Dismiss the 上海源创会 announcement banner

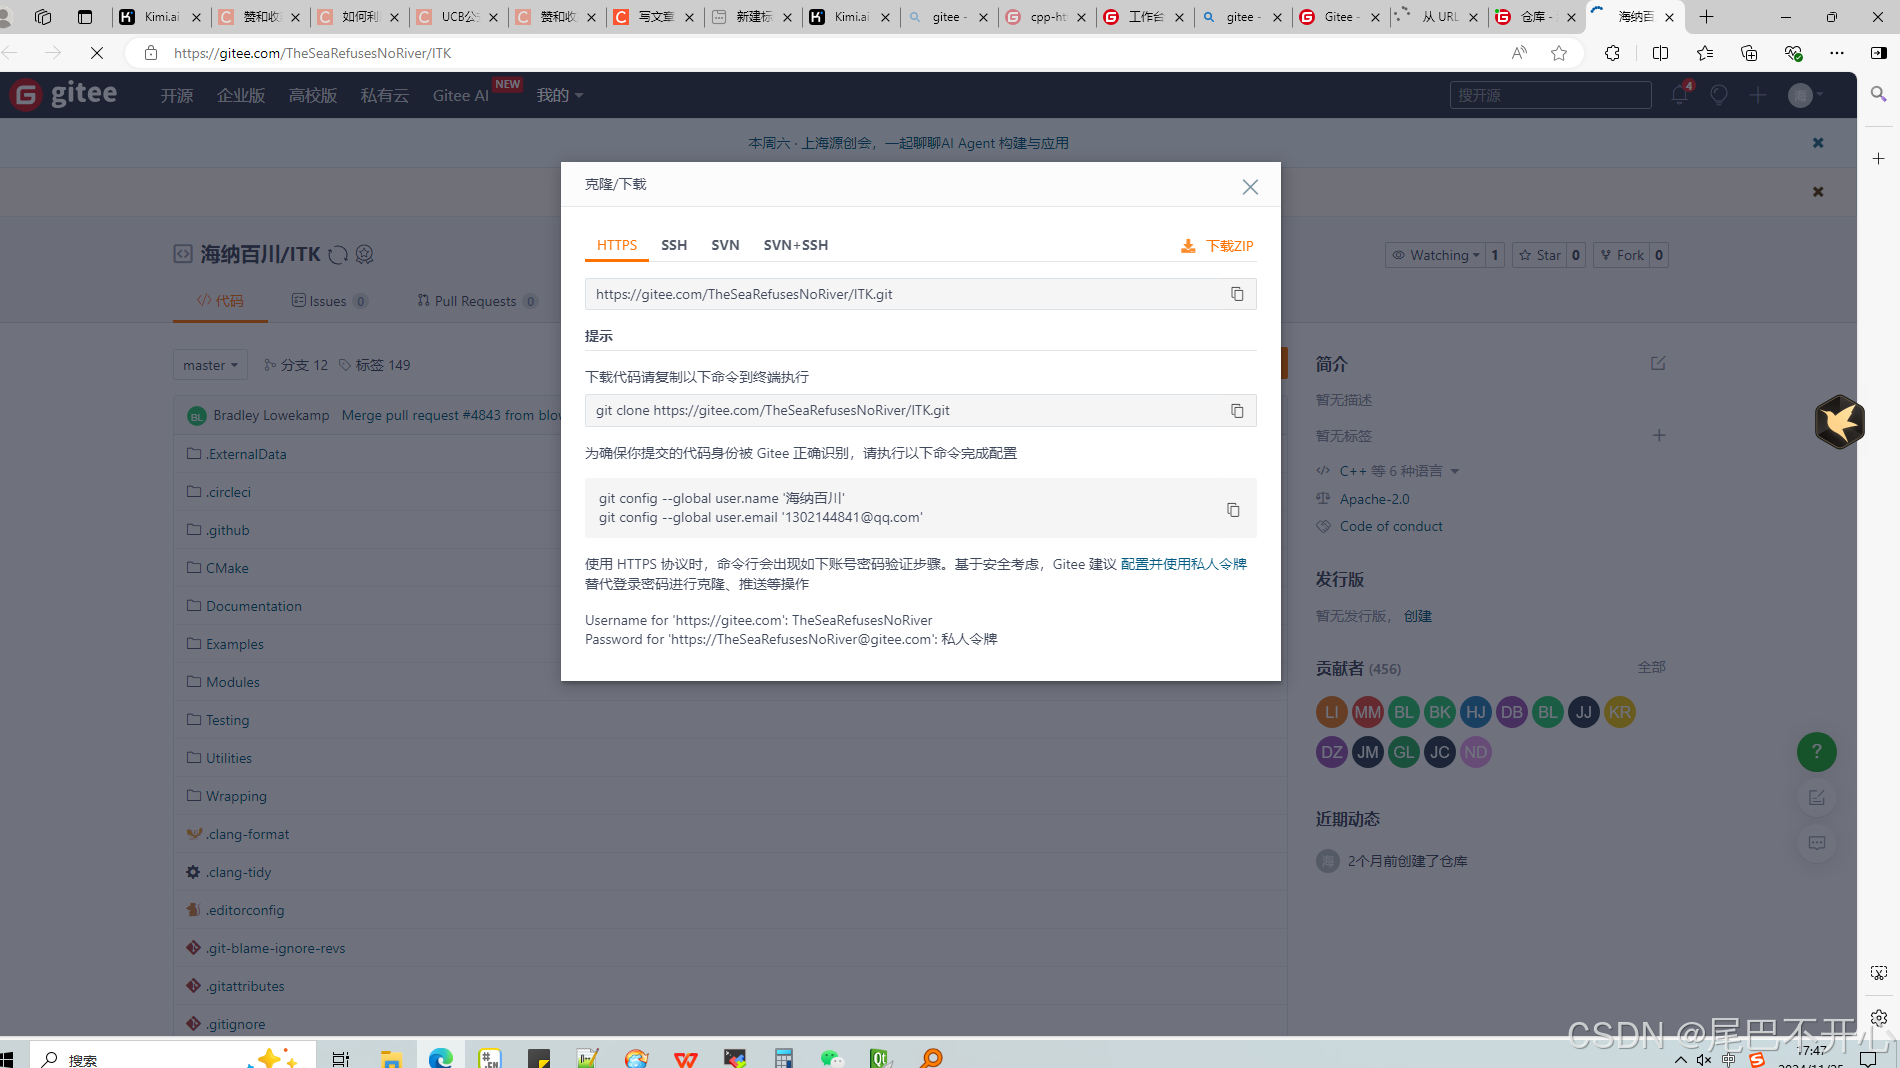[x=1818, y=143]
